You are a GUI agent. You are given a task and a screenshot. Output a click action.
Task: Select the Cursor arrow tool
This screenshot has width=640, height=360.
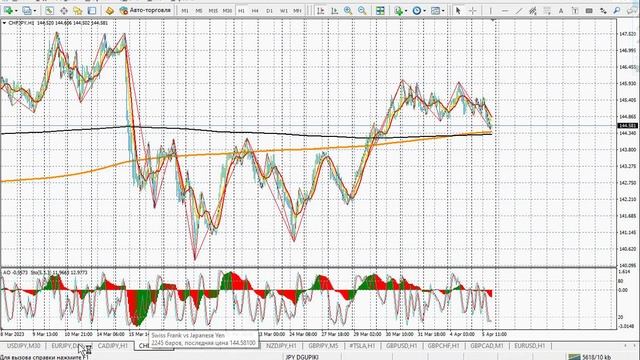[x=458, y=11]
